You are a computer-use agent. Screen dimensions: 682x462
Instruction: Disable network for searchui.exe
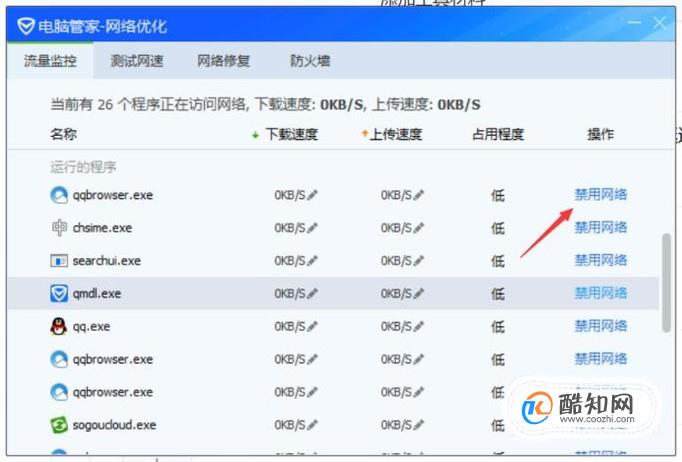tap(601, 260)
